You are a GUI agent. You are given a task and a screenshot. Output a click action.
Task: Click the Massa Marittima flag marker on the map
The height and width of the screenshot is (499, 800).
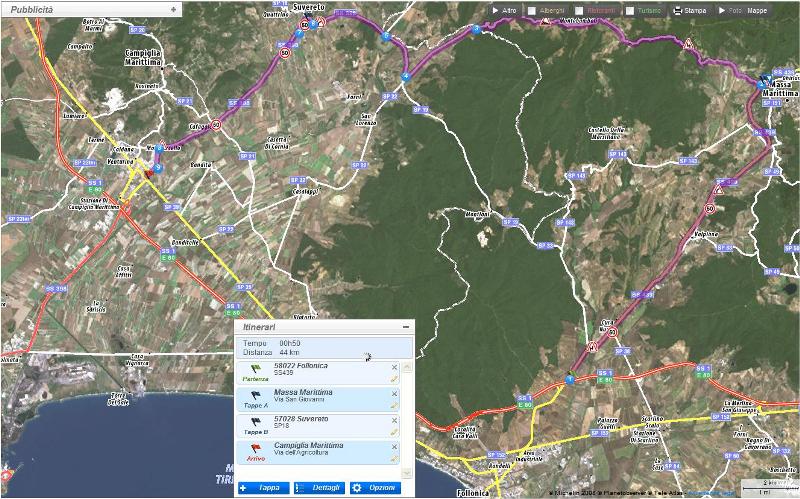[765, 79]
